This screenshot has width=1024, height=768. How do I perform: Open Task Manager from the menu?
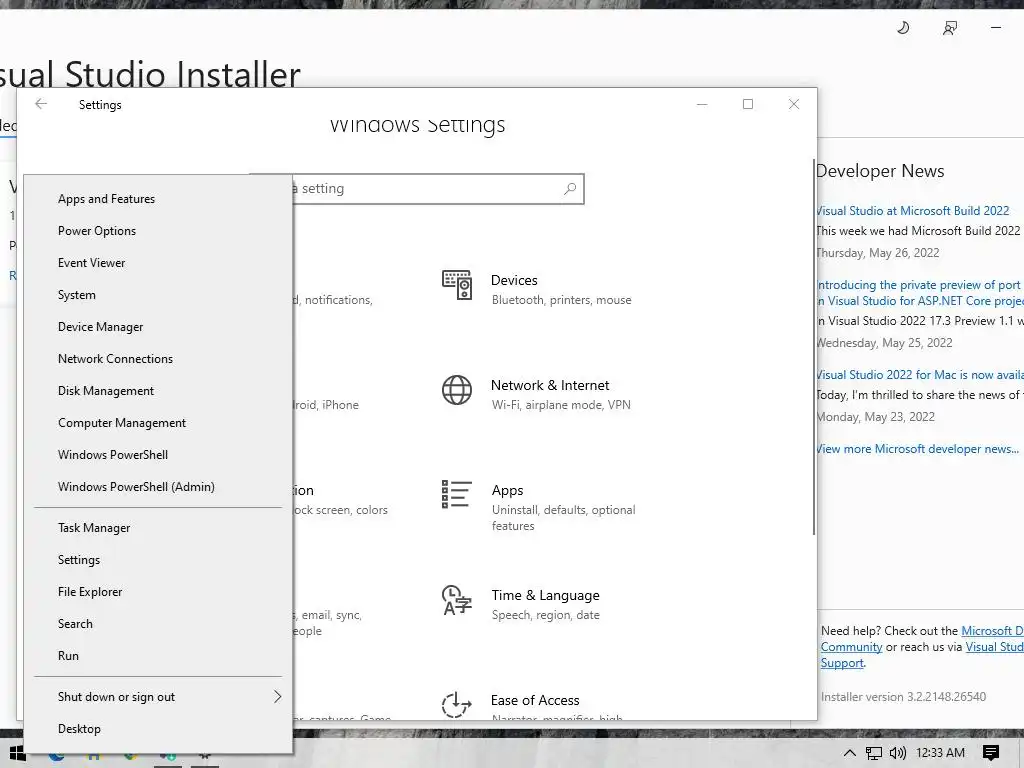pyautogui.click(x=158, y=528)
